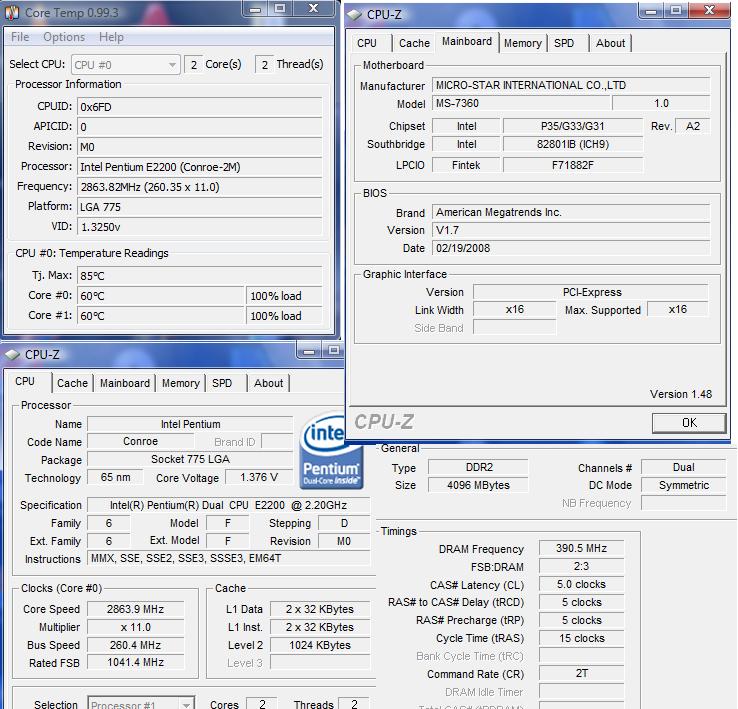Open the File menu in Core Temp
Image resolution: width=738 pixels, height=709 pixels.
click(x=20, y=37)
